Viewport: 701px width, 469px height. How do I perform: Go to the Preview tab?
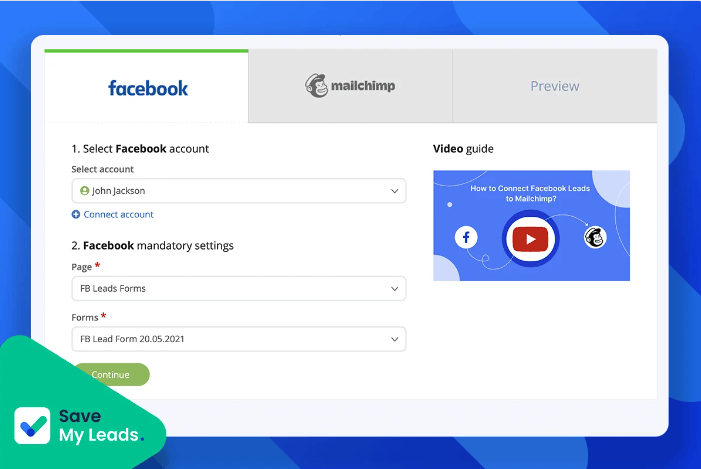click(555, 86)
